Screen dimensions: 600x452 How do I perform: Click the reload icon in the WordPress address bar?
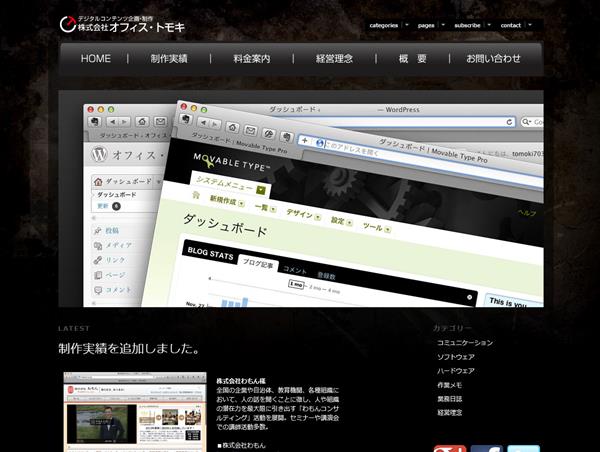tap(509, 122)
